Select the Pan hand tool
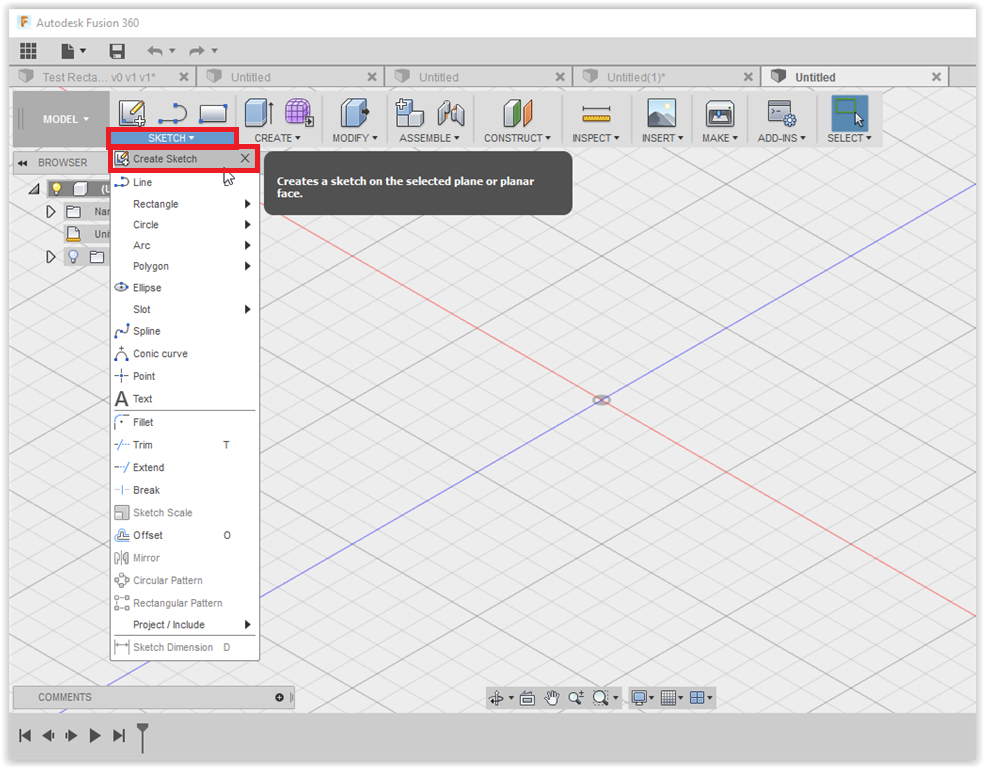Viewport: 984px width, 768px height. tap(551, 698)
